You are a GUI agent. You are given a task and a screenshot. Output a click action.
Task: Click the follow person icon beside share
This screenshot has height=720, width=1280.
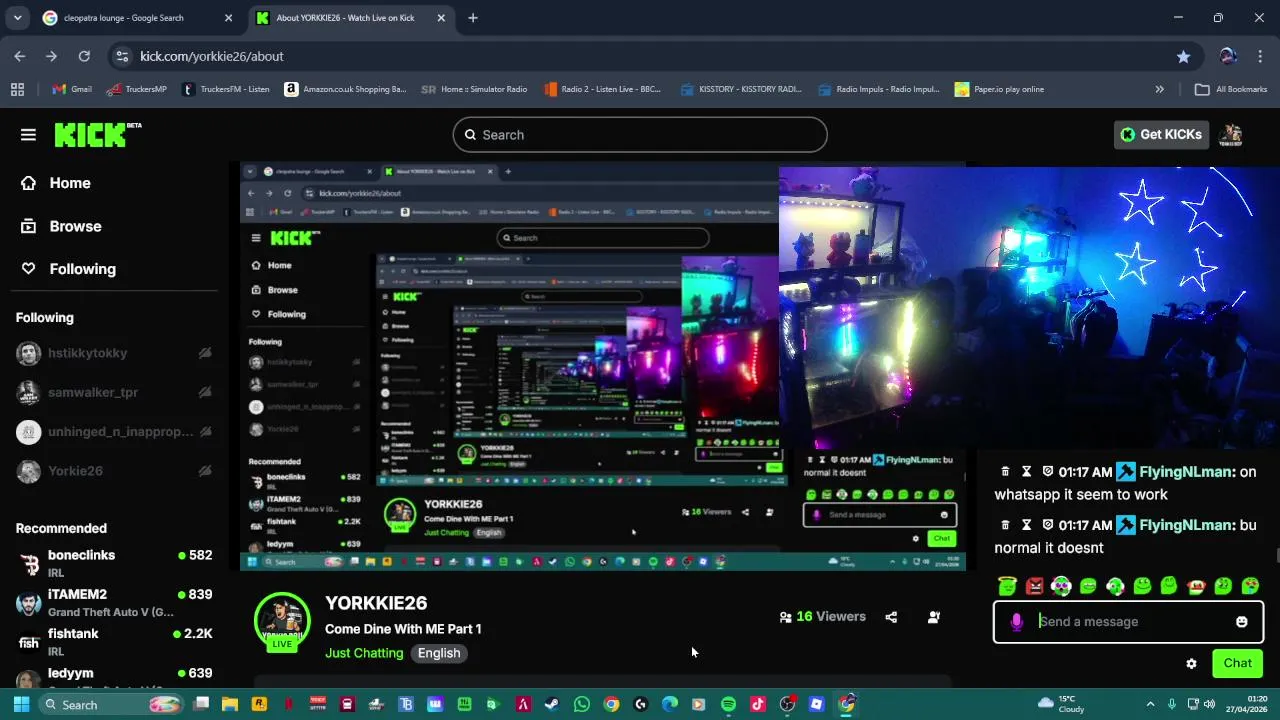934,617
